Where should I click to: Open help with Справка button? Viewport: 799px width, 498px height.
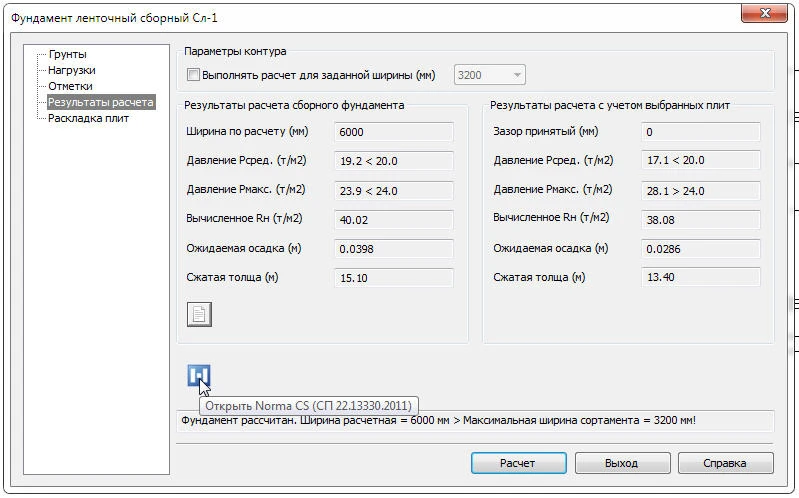tap(724, 463)
